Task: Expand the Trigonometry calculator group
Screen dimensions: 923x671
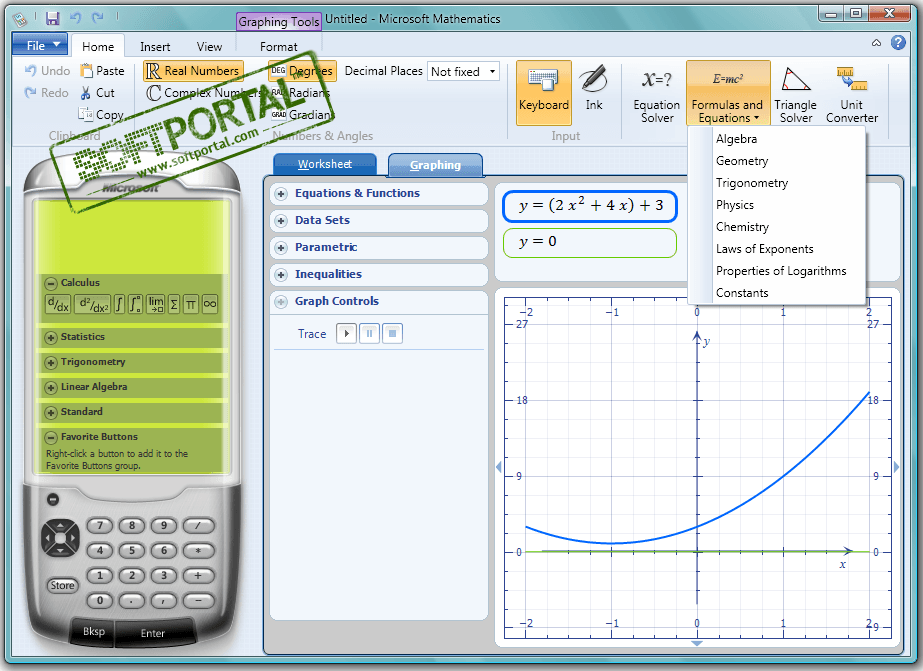Action: coord(51,363)
